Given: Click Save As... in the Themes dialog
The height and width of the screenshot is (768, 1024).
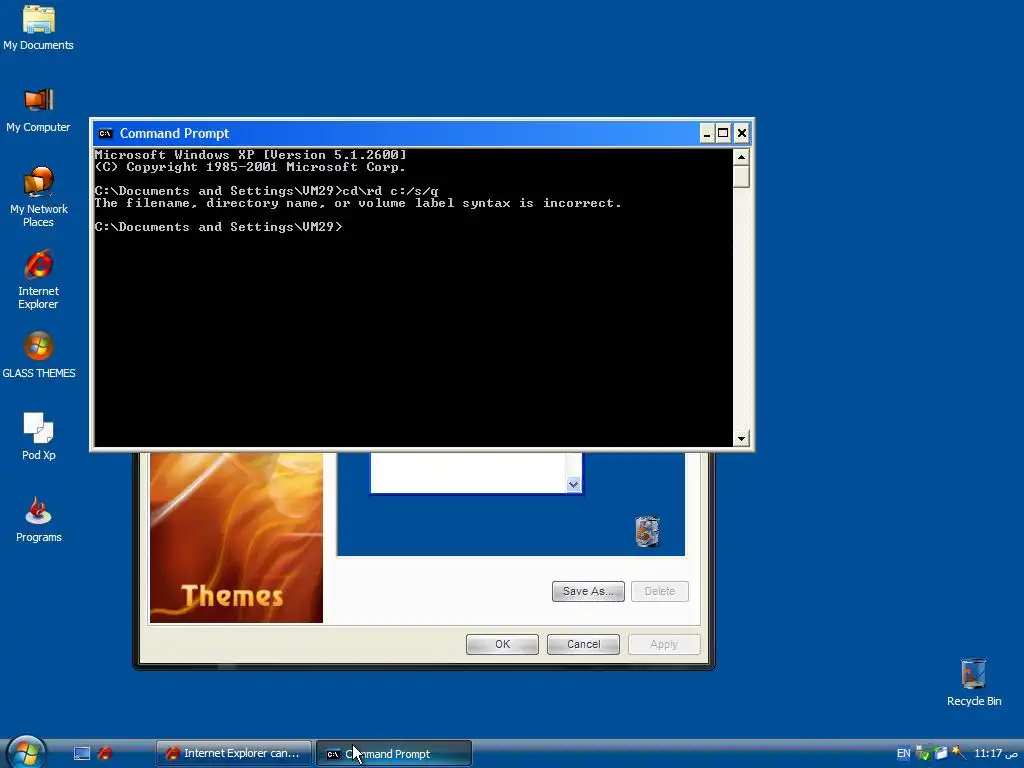Looking at the screenshot, I should point(588,591).
